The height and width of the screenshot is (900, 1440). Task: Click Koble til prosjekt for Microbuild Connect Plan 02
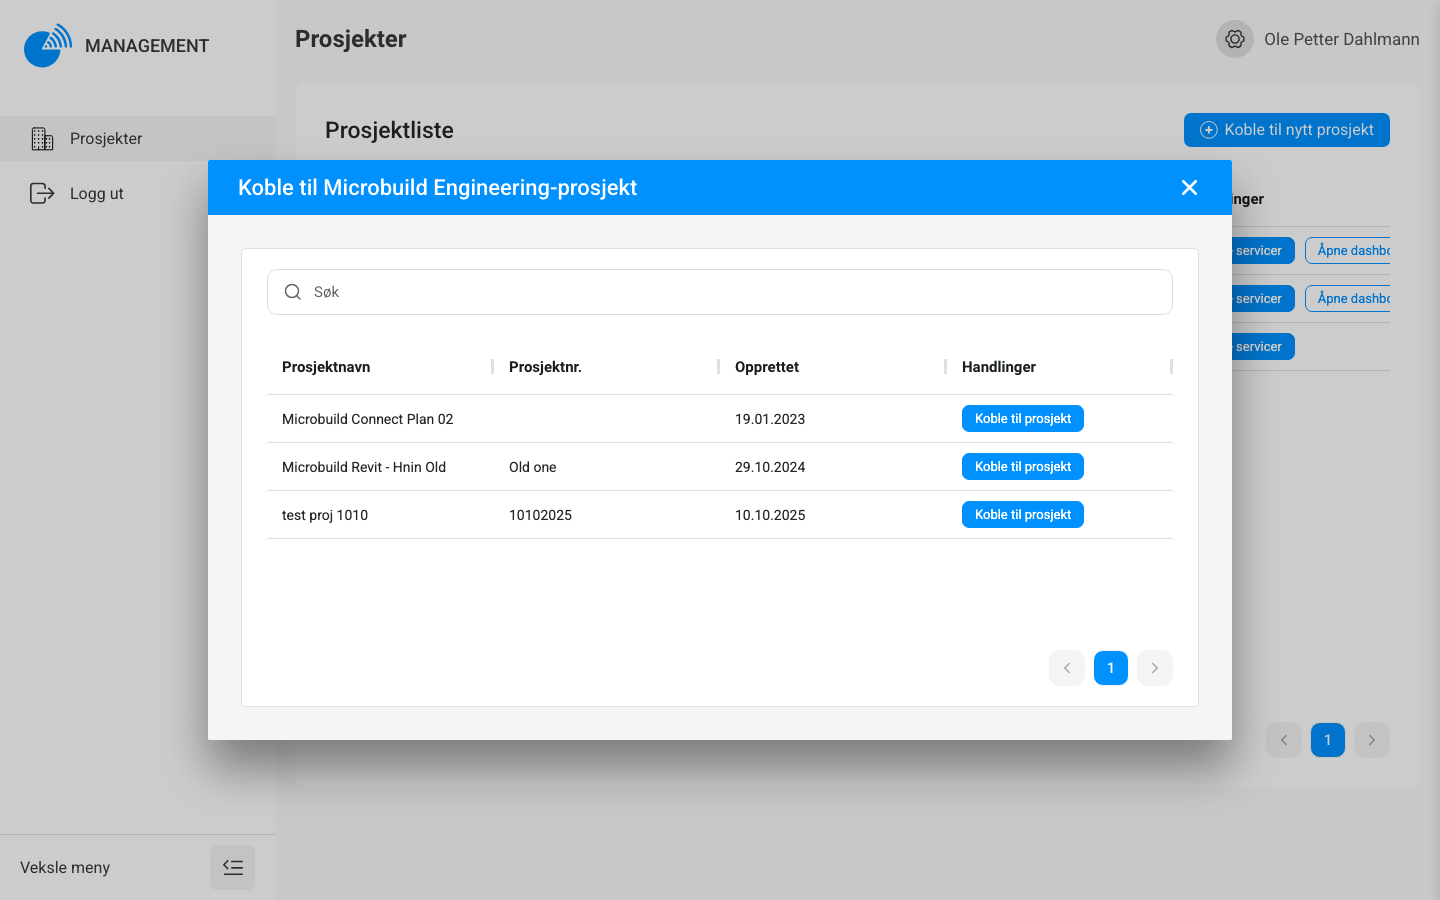coord(1023,419)
